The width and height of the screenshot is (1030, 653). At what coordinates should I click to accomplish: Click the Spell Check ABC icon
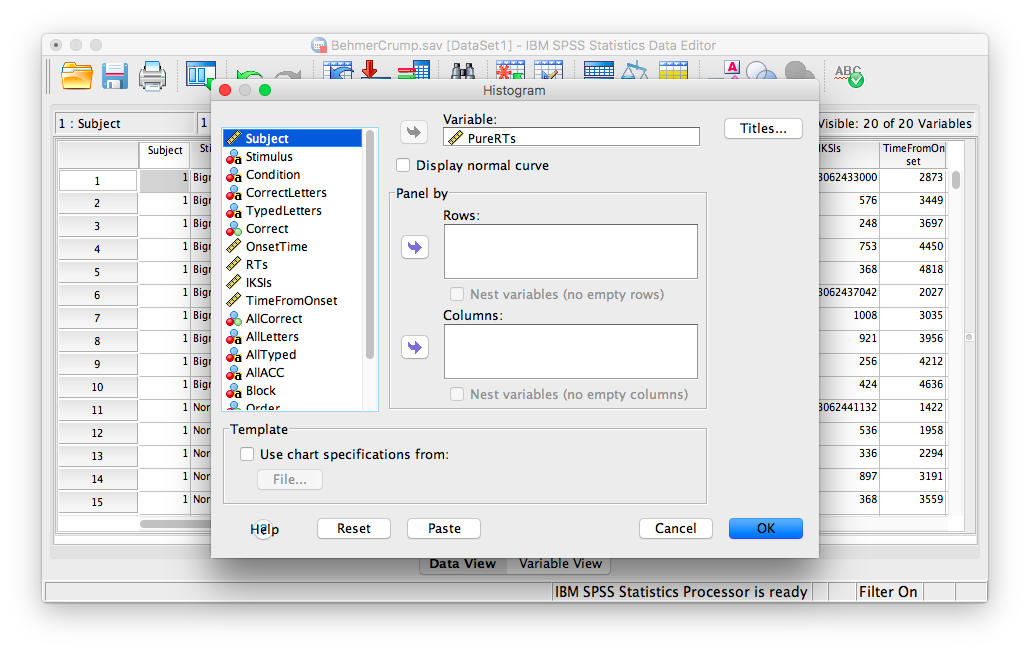848,75
